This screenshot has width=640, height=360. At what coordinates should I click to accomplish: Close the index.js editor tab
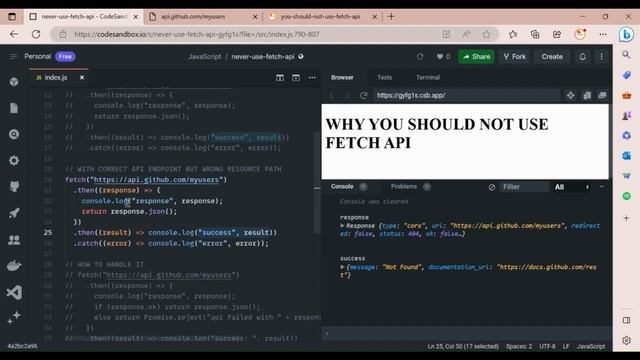click(82, 78)
